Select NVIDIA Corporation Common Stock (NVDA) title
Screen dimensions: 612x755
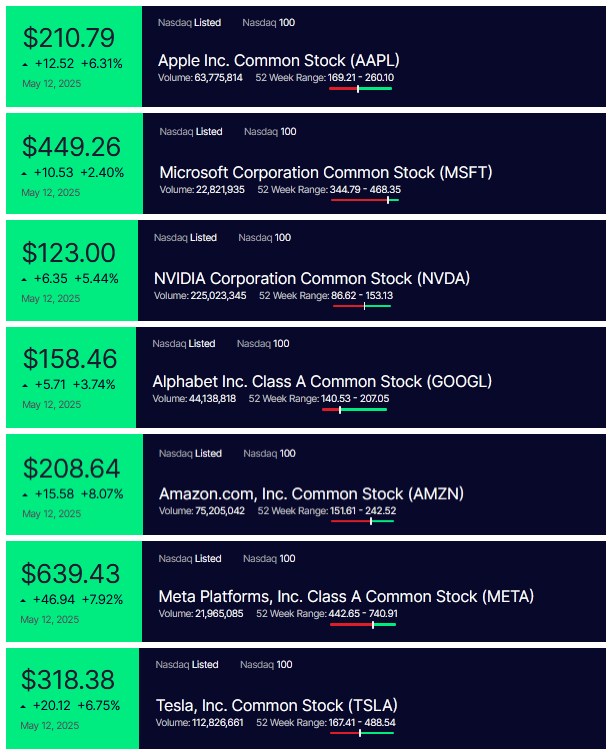click(x=312, y=278)
